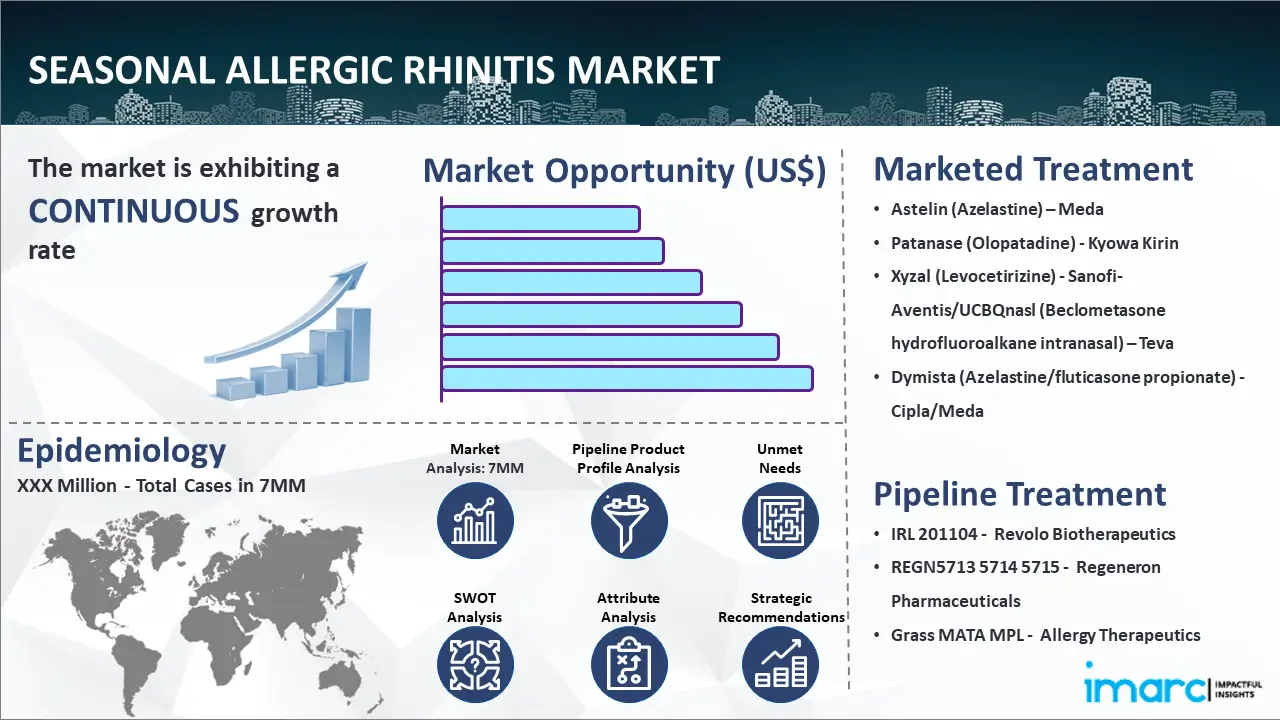
Task: Click the shortest bar in Market Opportunity chart
Action: (540, 218)
